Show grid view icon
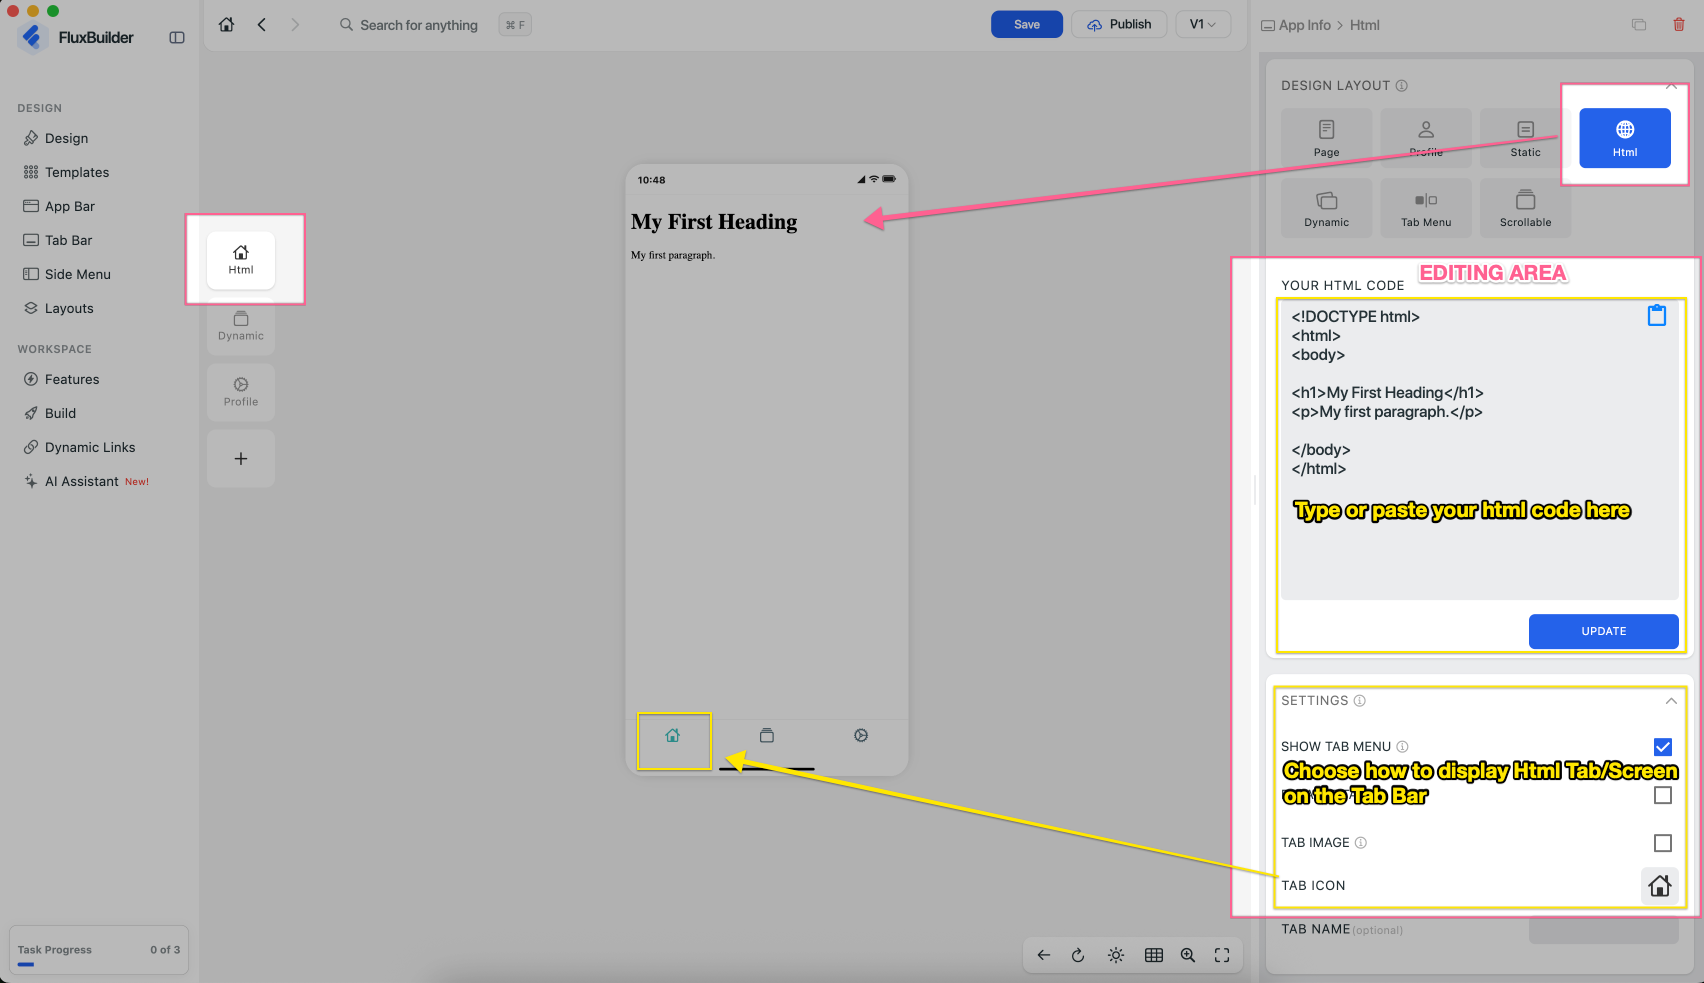 click(1154, 955)
